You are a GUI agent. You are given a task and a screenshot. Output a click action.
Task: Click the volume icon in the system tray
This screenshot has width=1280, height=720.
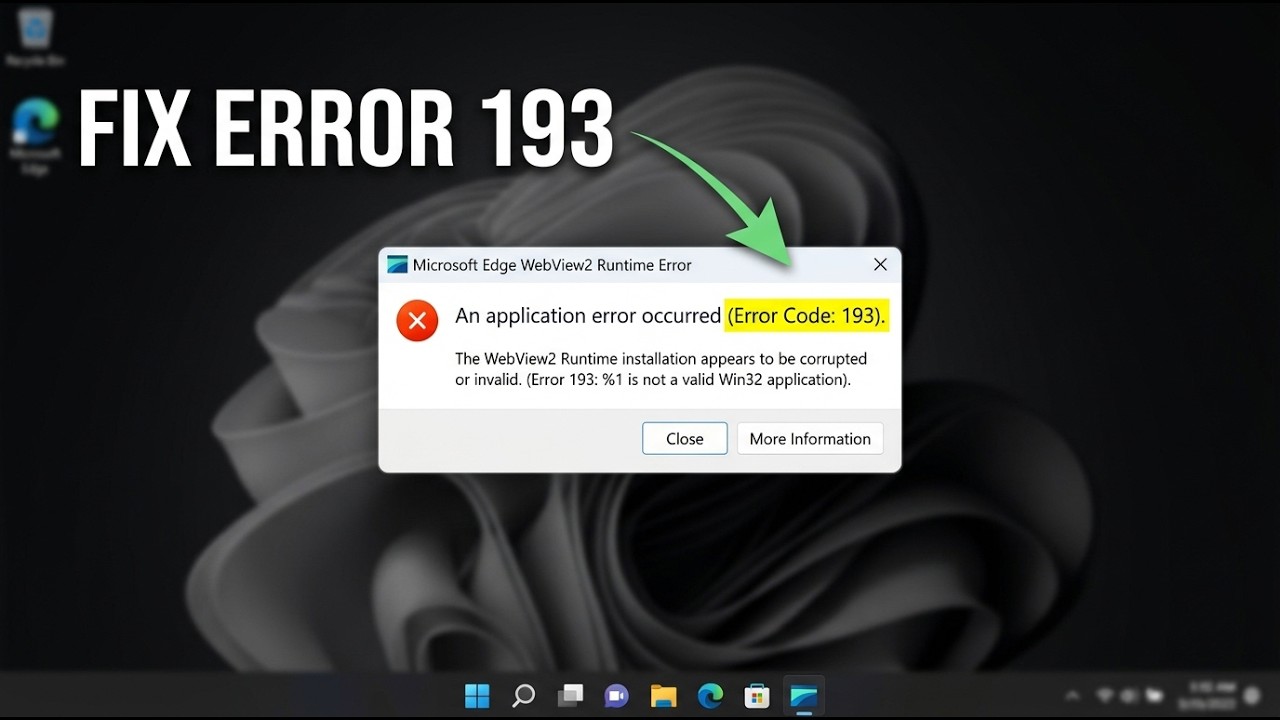click(x=1130, y=695)
